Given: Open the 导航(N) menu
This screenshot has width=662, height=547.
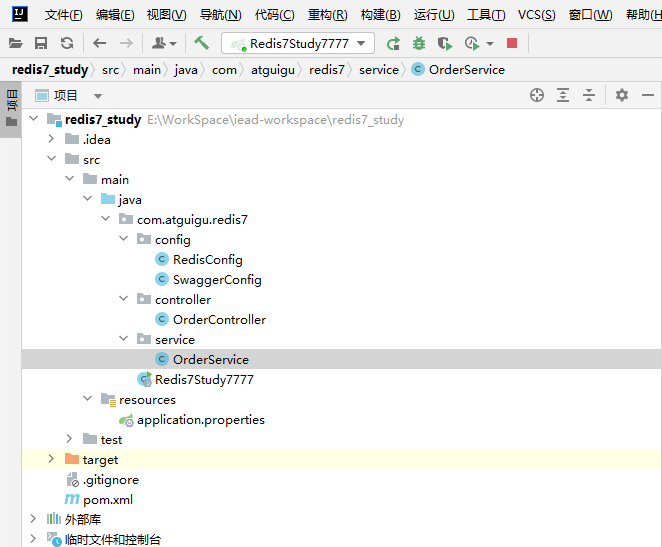Looking at the screenshot, I should (x=220, y=15).
